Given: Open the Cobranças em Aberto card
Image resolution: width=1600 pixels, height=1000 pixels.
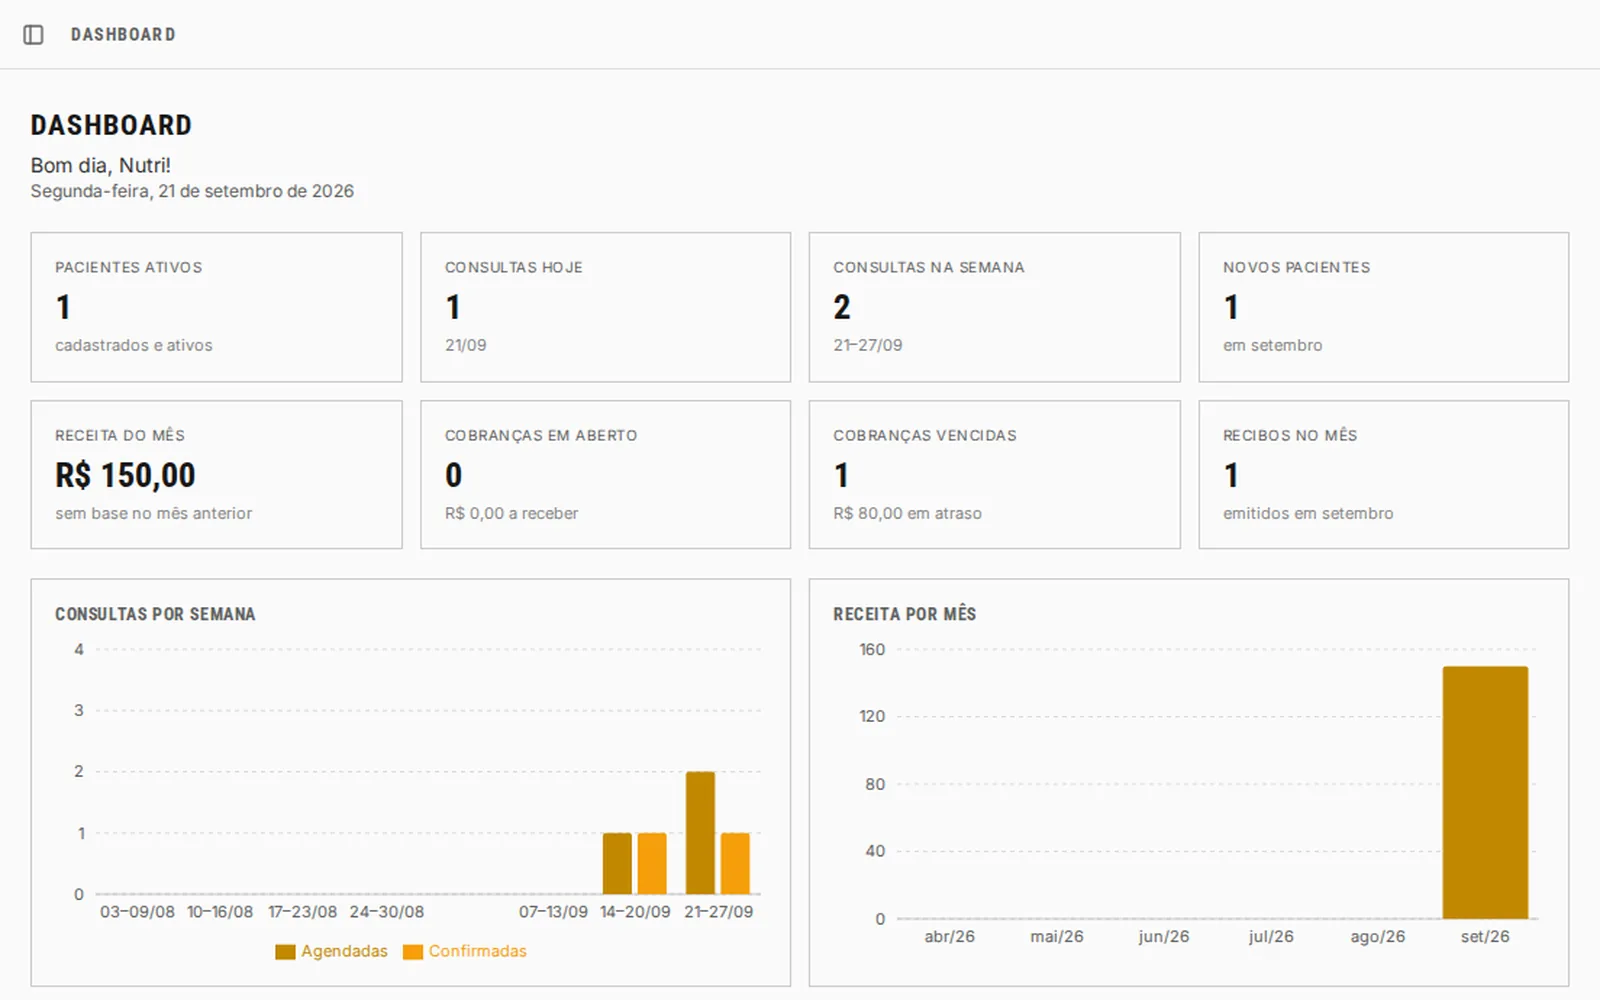Looking at the screenshot, I should 605,475.
